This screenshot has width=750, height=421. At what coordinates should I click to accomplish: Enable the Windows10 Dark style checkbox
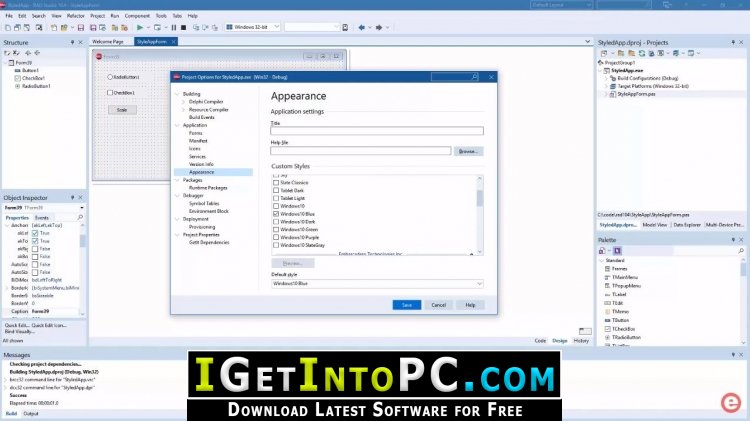276,222
